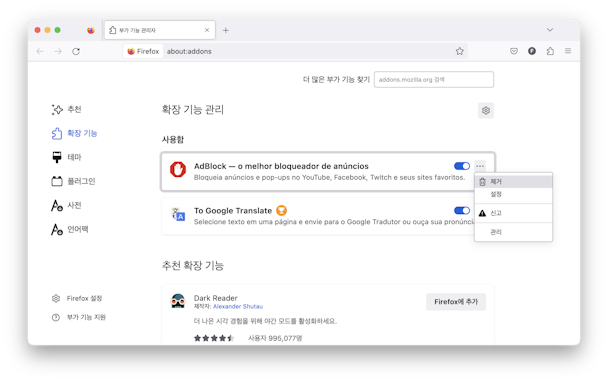Open the 확장 기능 sidebar section
The height and width of the screenshot is (382, 608).
pyautogui.click(x=74, y=133)
